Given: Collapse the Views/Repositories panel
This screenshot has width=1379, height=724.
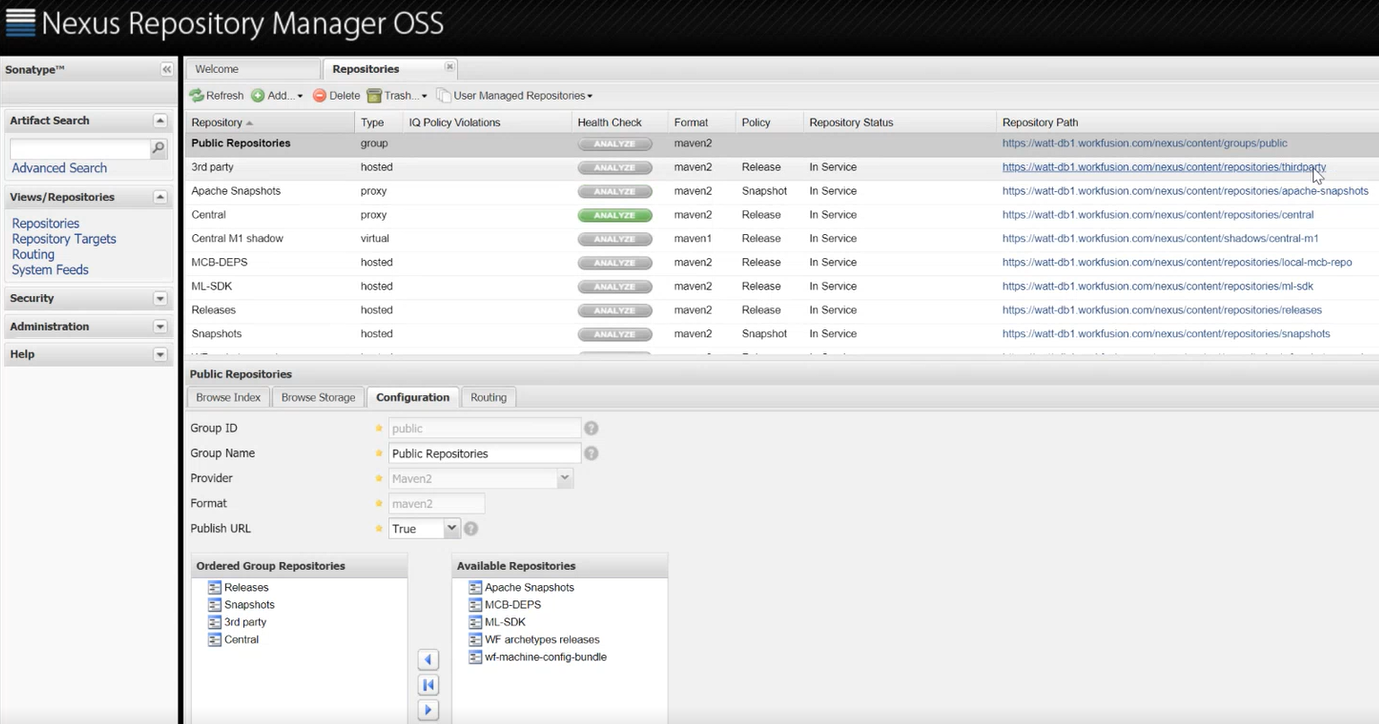Looking at the screenshot, I should [160, 197].
